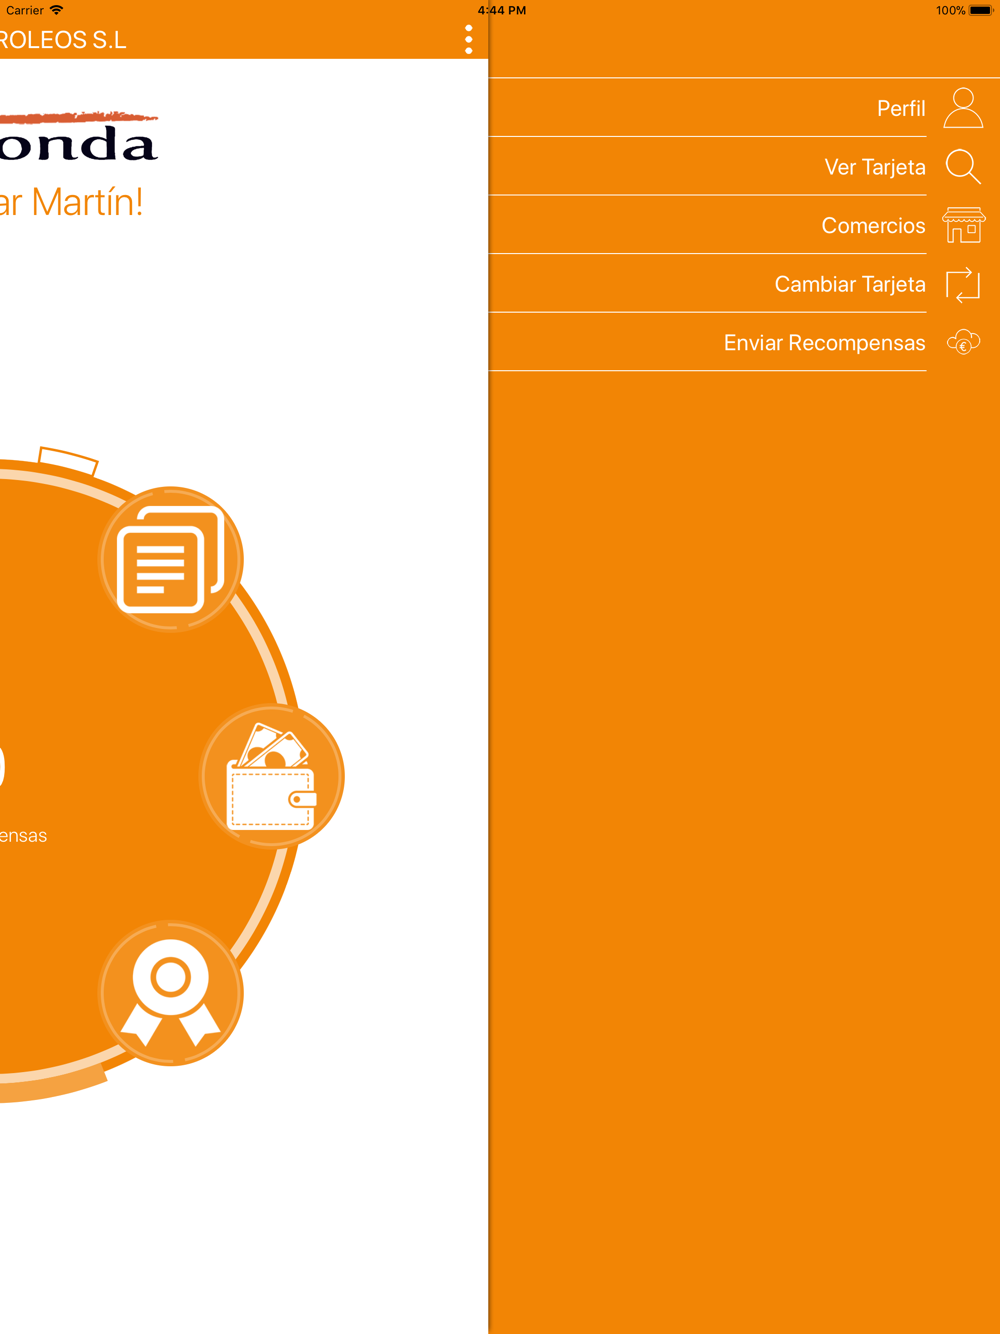Image resolution: width=1000 pixels, height=1334 pixels.
Task: Tap the three-dot overflow menu icon
Action: pyautogui.click(x=468, y=40)
